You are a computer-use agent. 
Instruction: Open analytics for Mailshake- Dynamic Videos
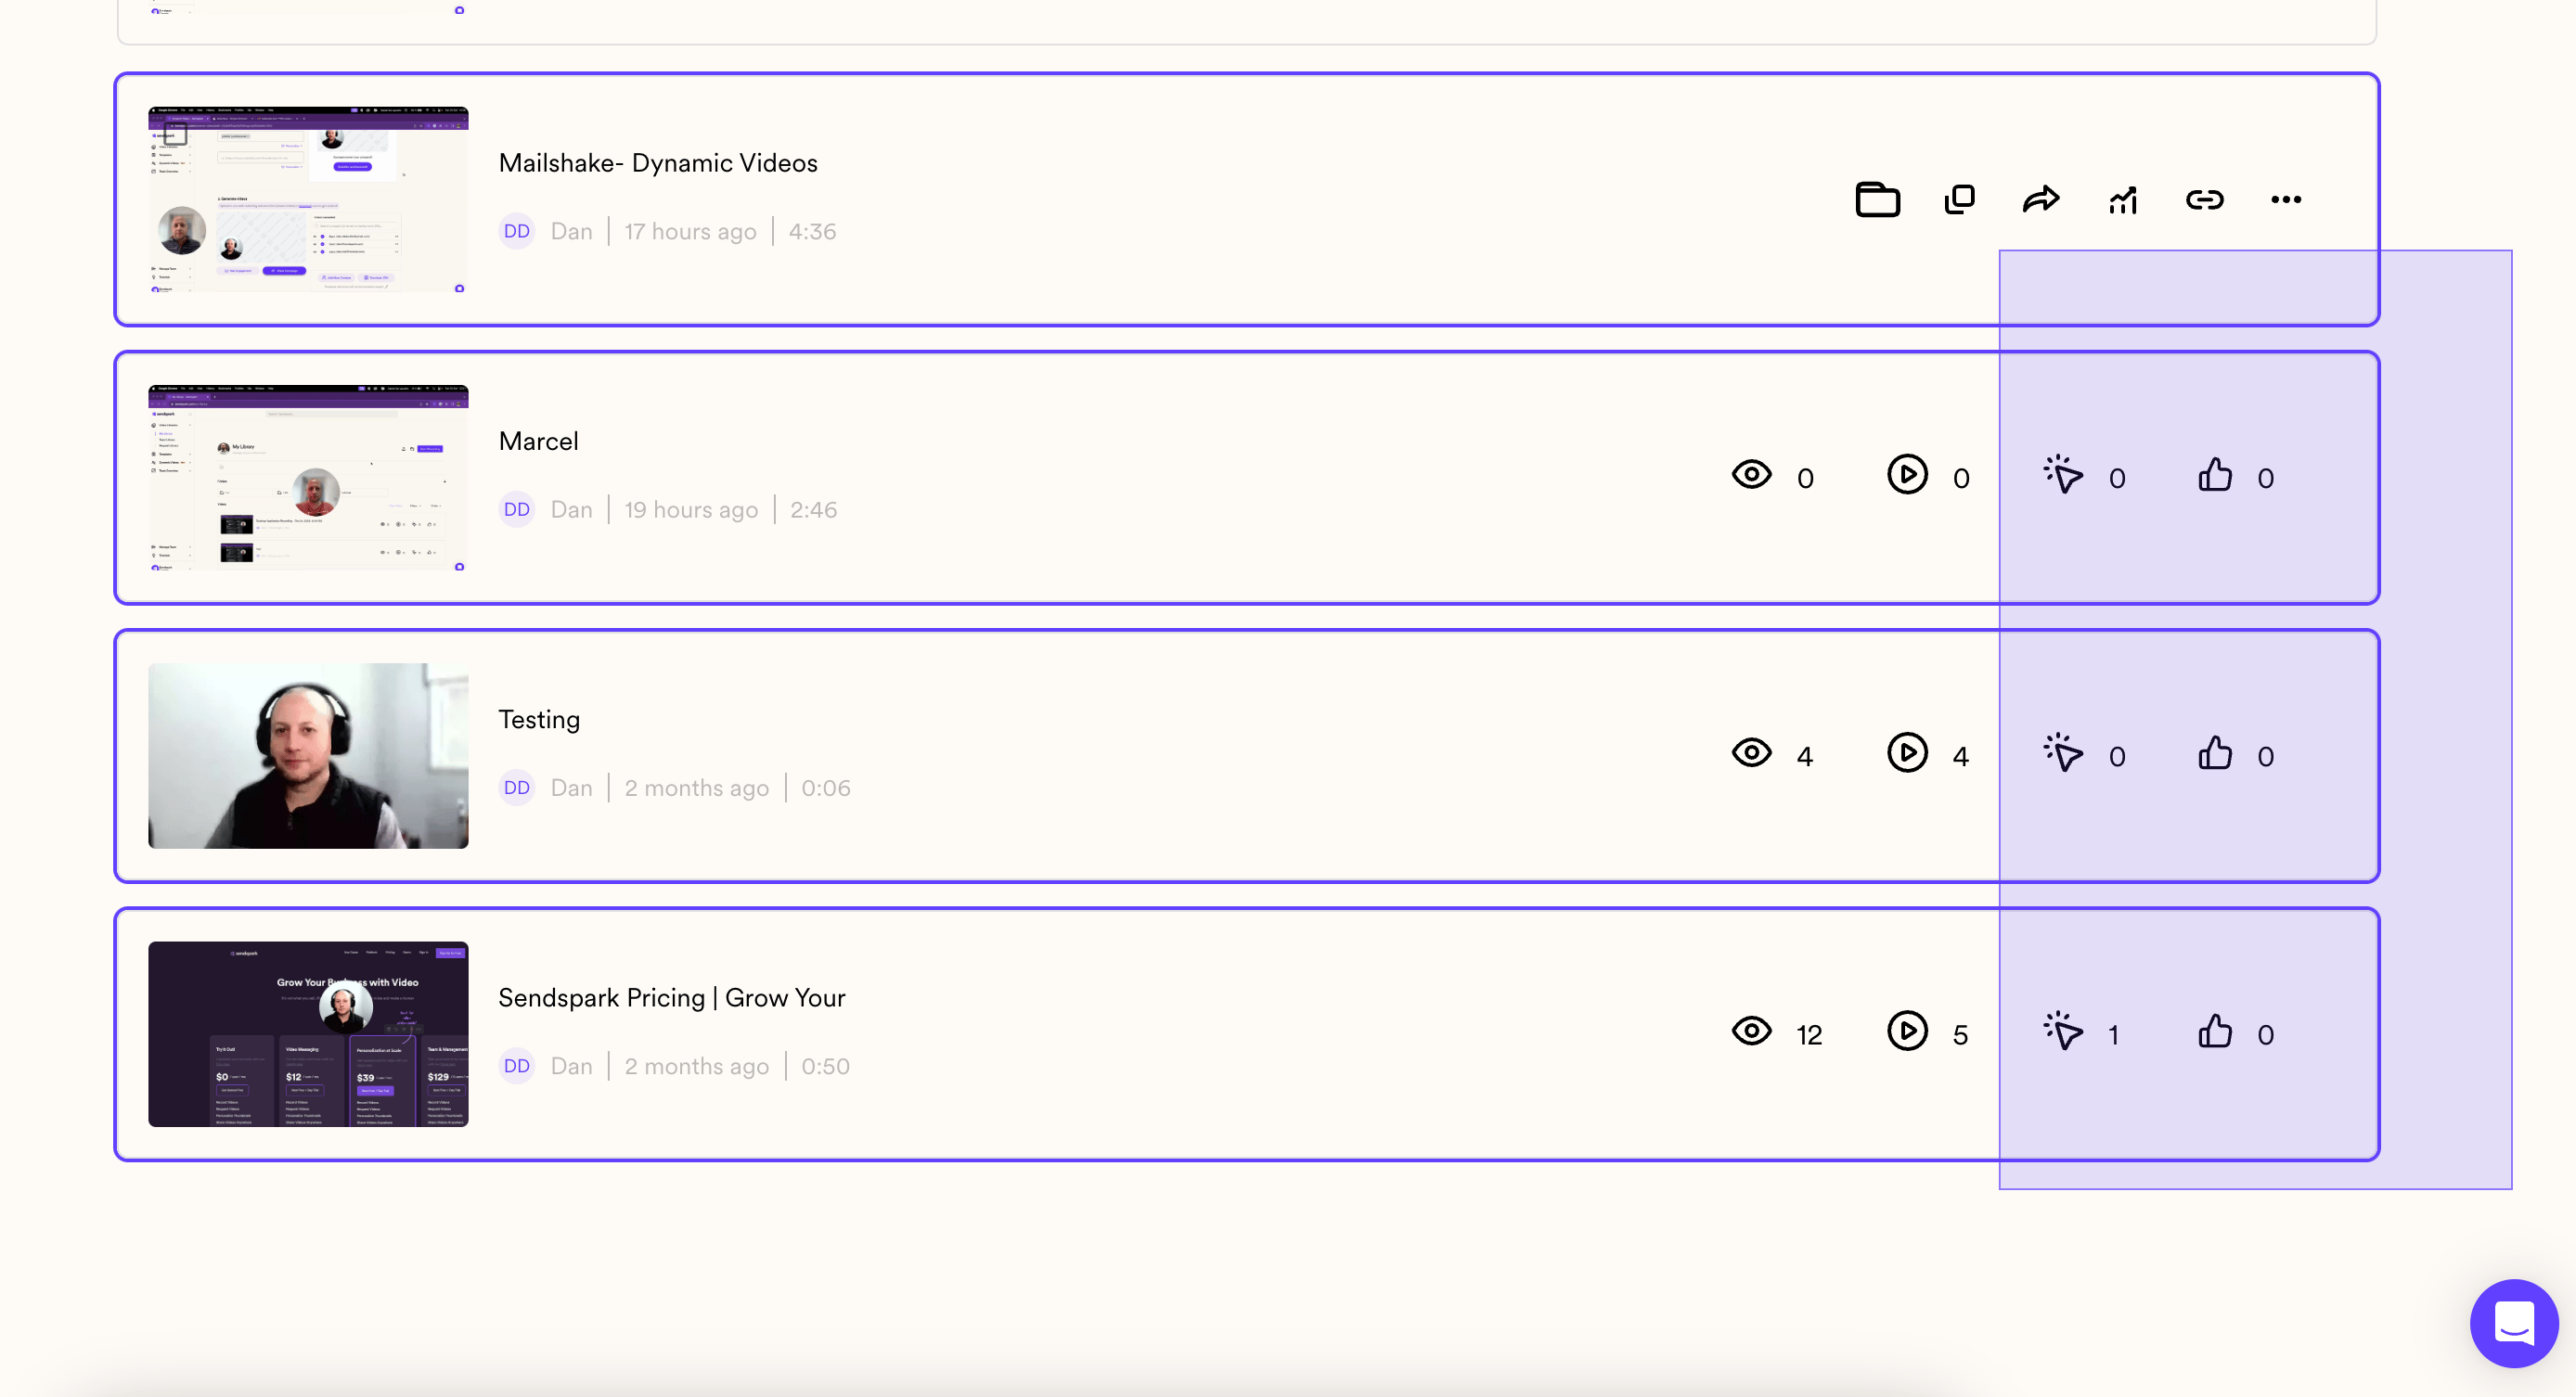[x=2123, y=200]
